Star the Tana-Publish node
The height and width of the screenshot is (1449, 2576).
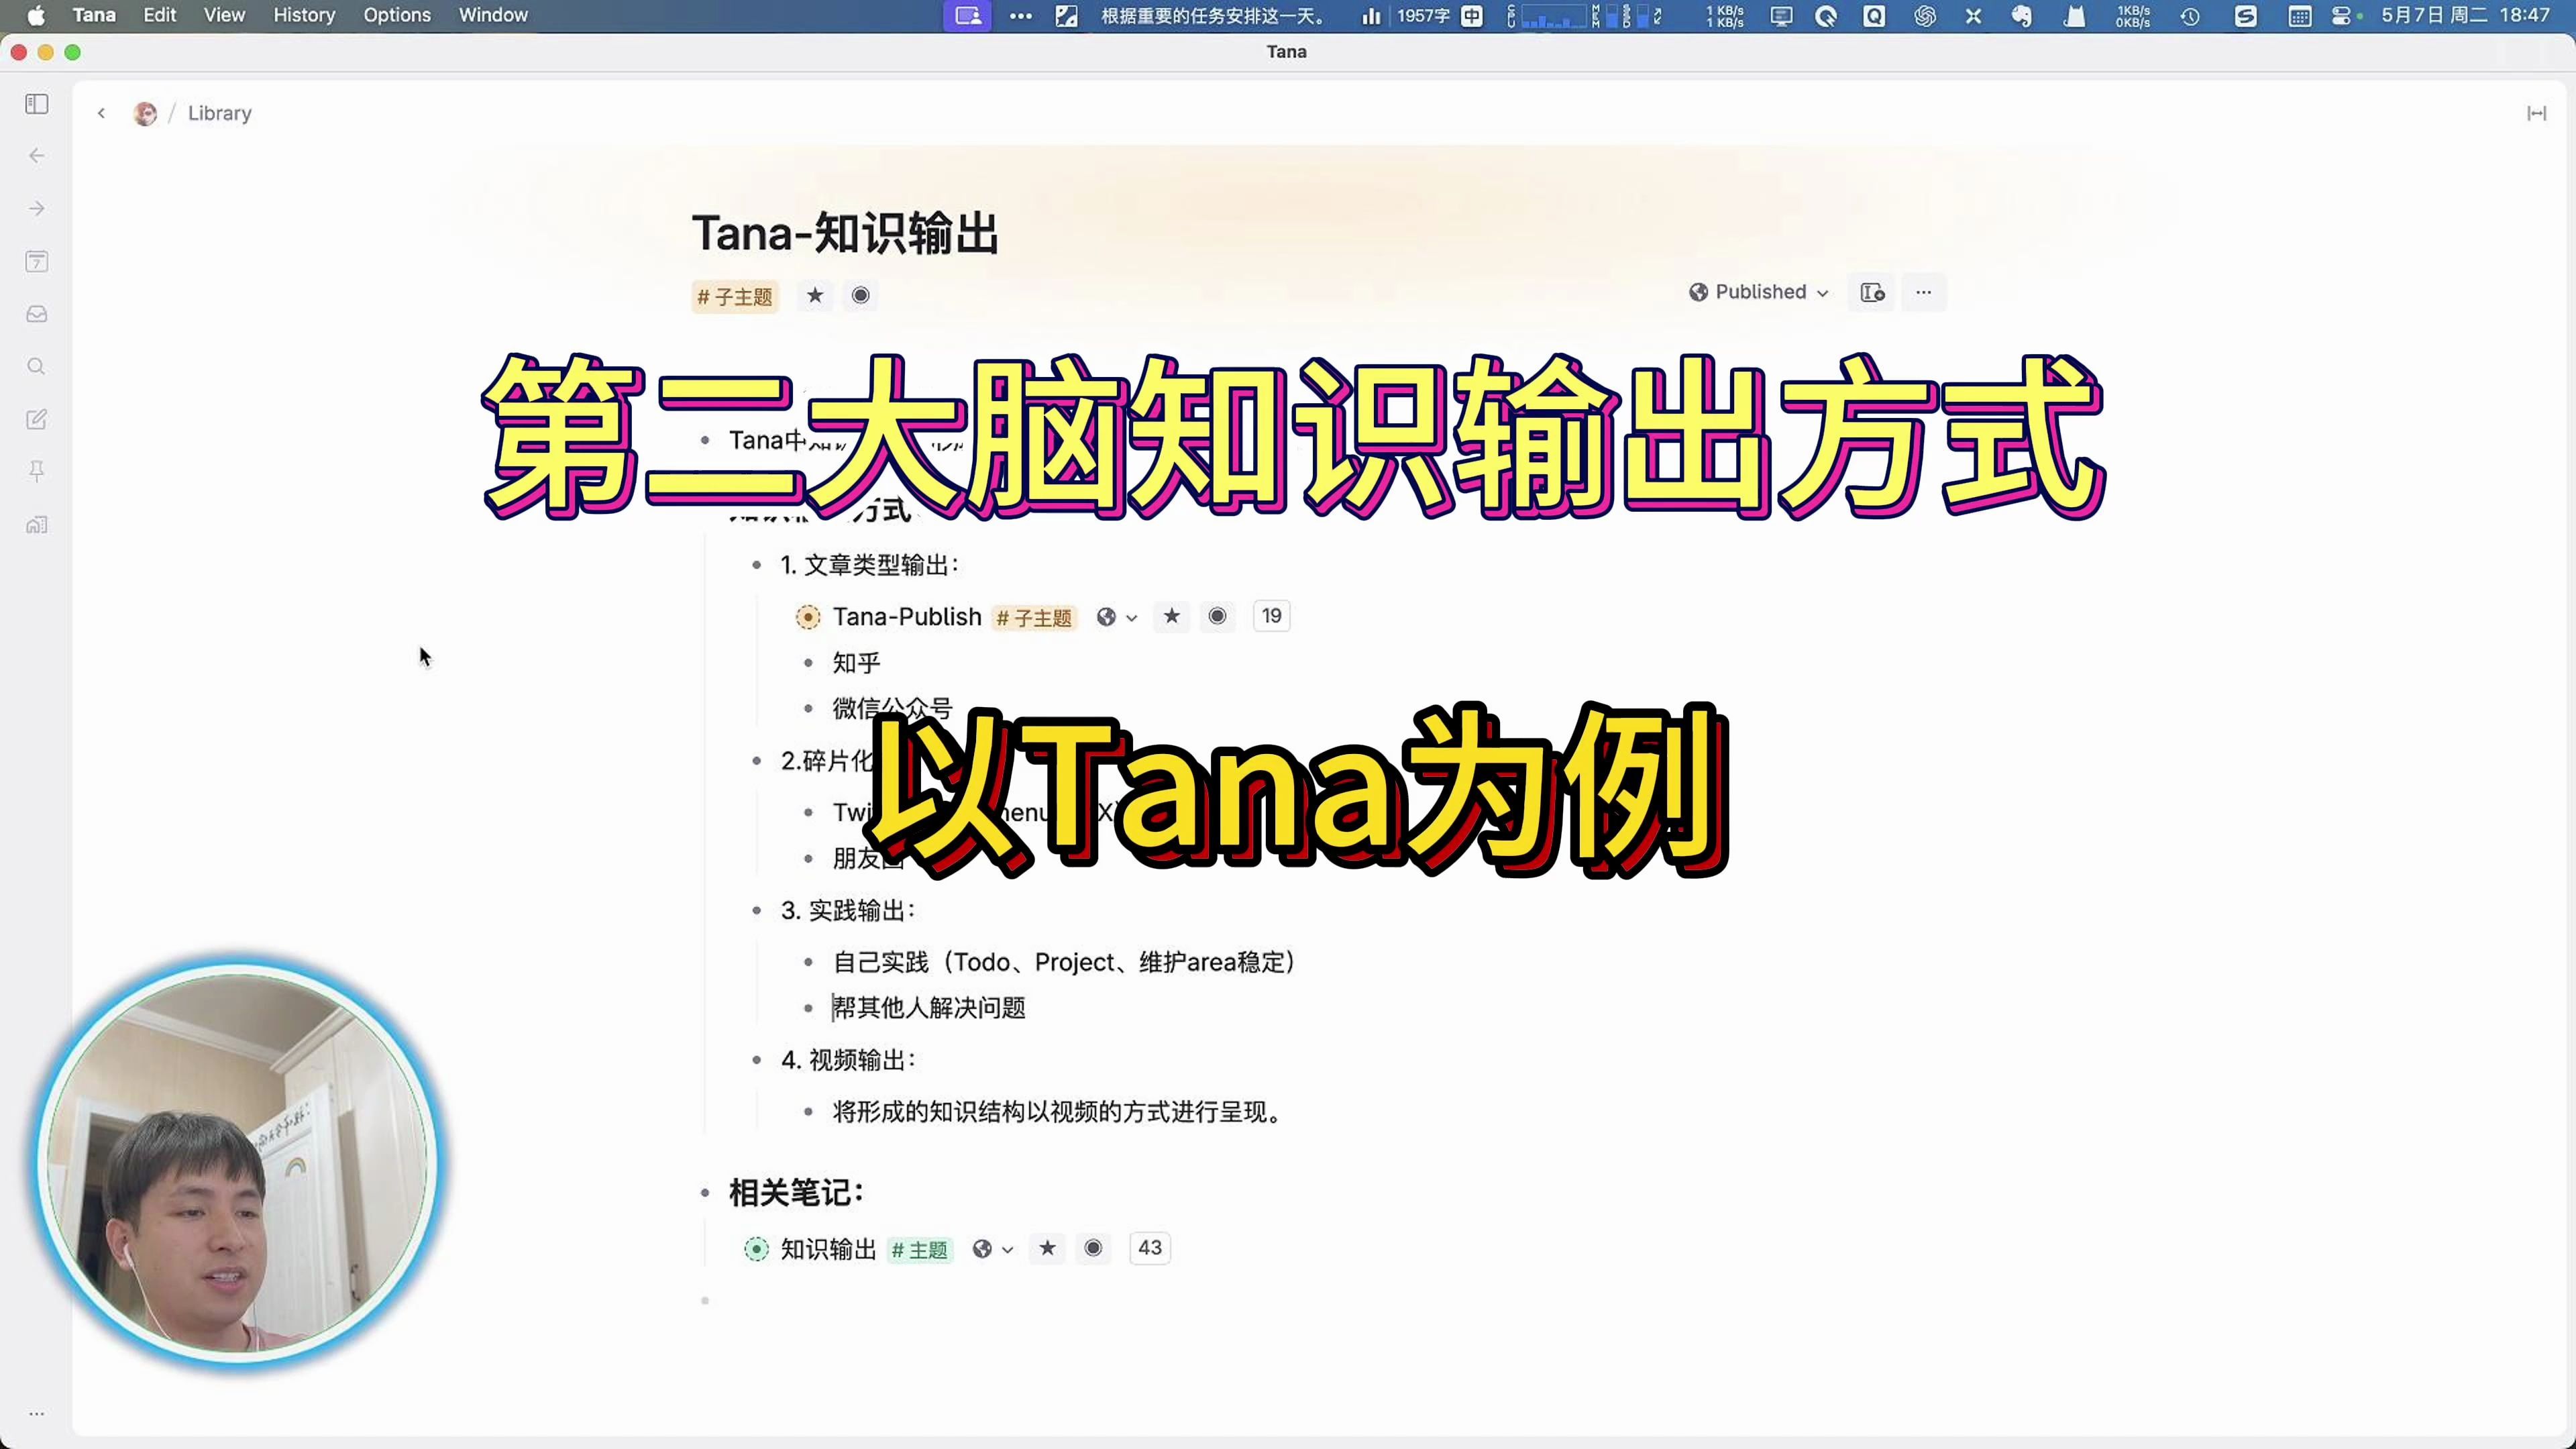(1172, 616)
